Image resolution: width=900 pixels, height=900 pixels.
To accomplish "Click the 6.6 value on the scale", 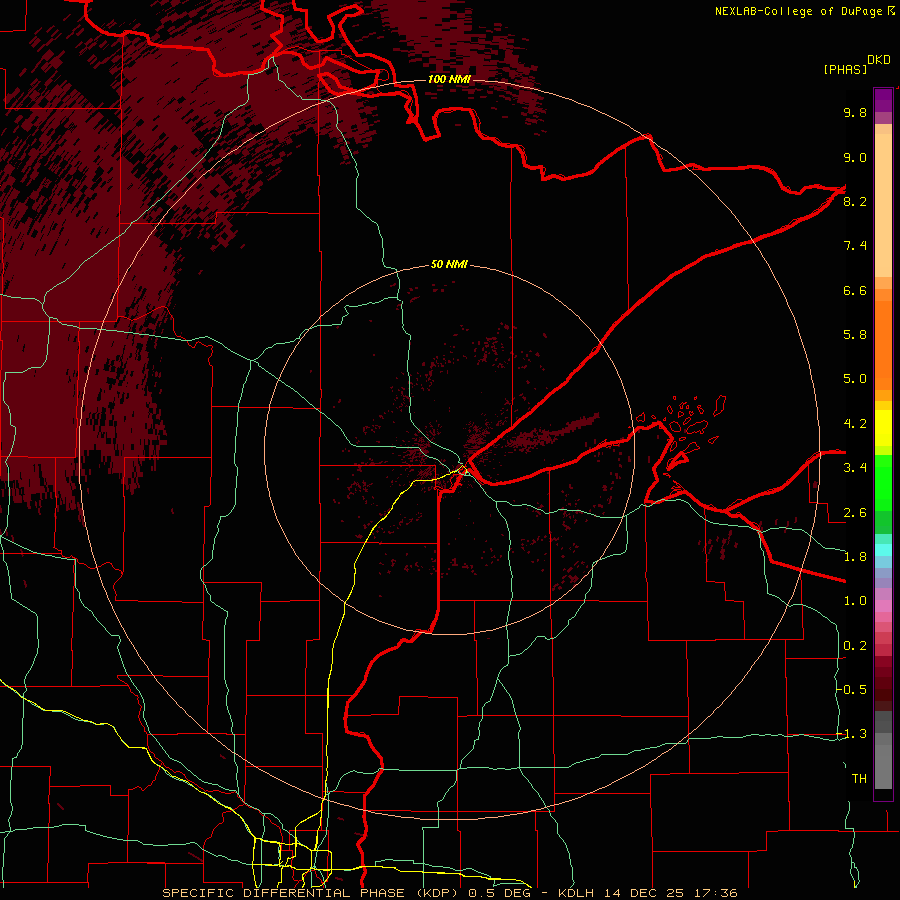I will (855, 290).
